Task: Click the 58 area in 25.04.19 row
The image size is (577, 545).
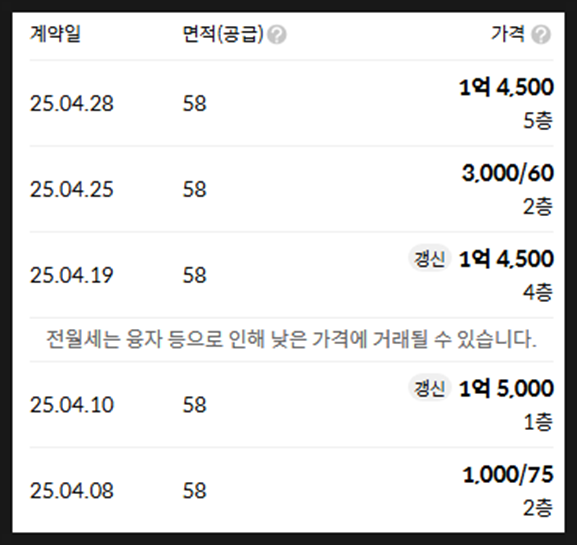Action: tap(195, 275)
